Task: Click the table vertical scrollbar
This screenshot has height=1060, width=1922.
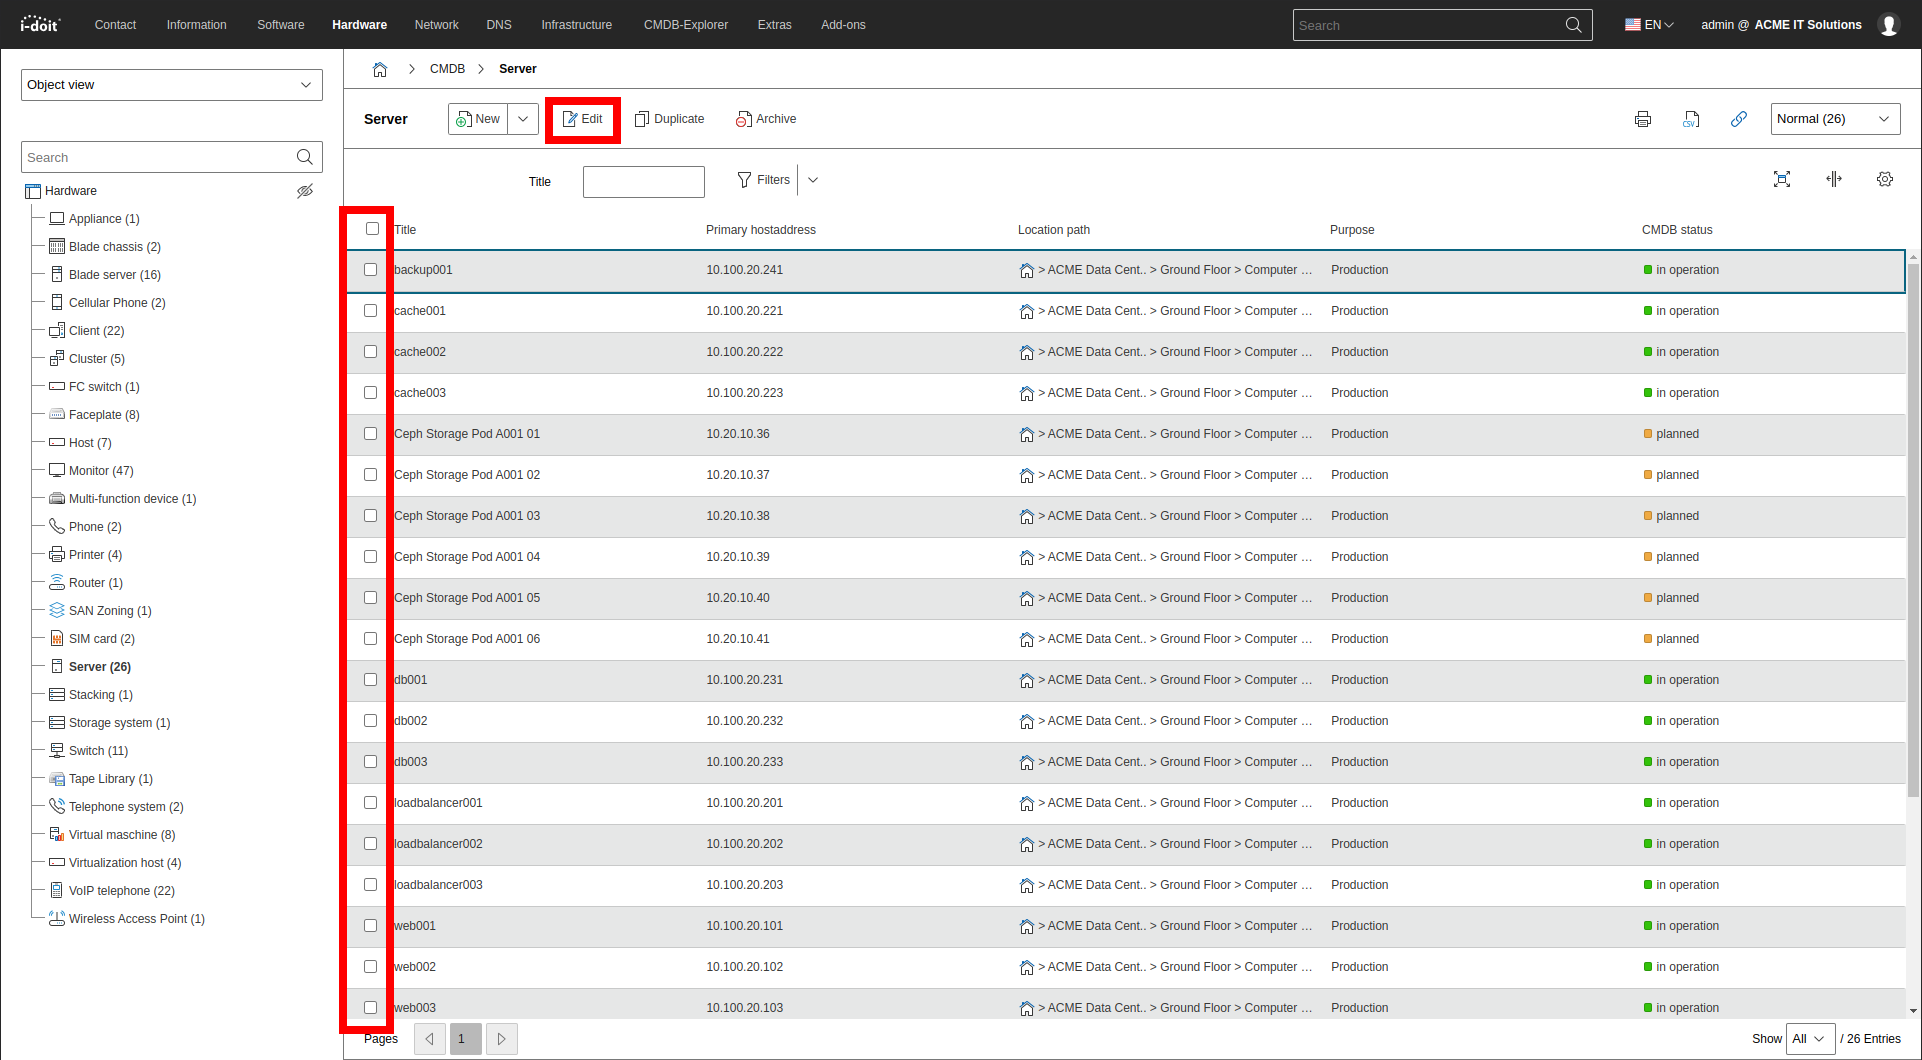Action: [1913, 530]
